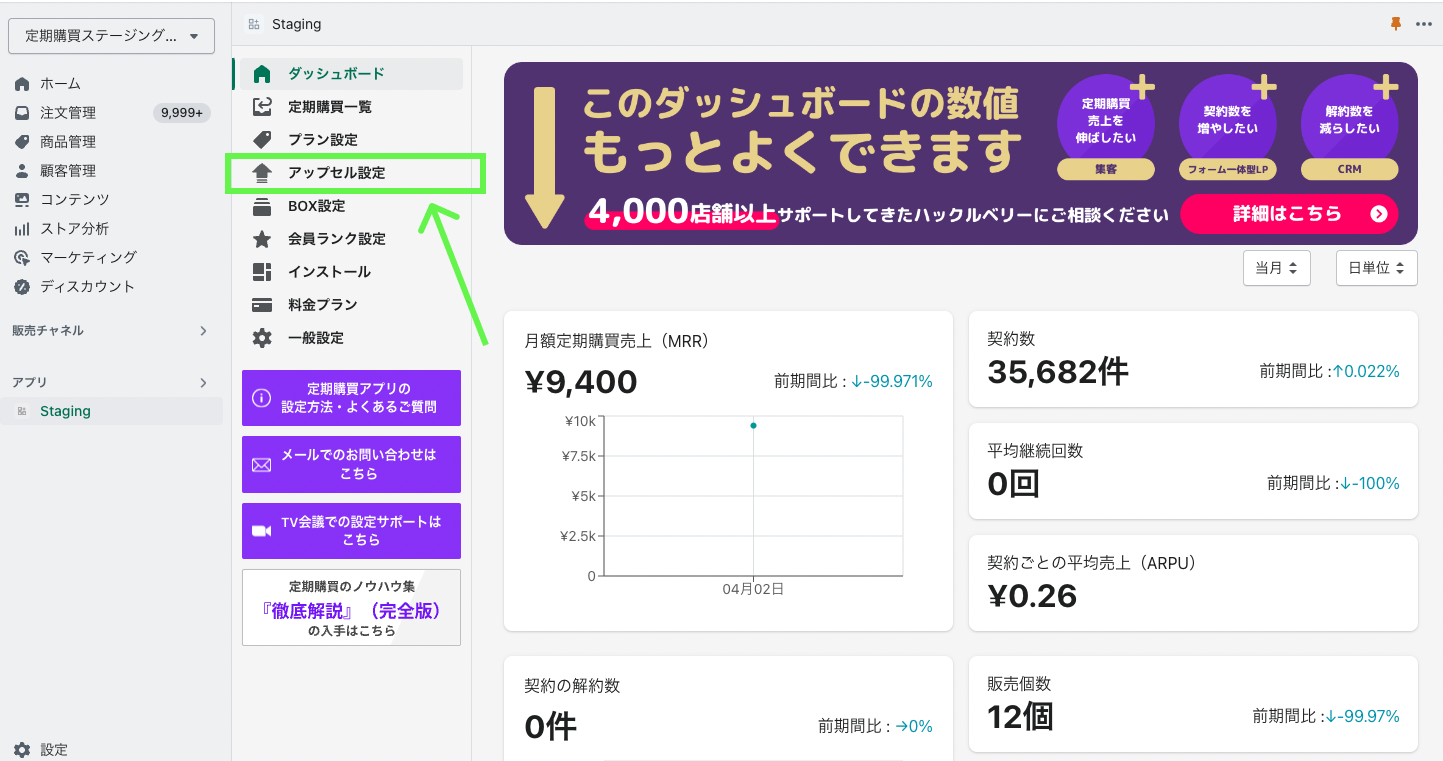Open the 当月 period dropdown
The height and width of the screenshot is (761, 1443).
(x=1277, y=268)
